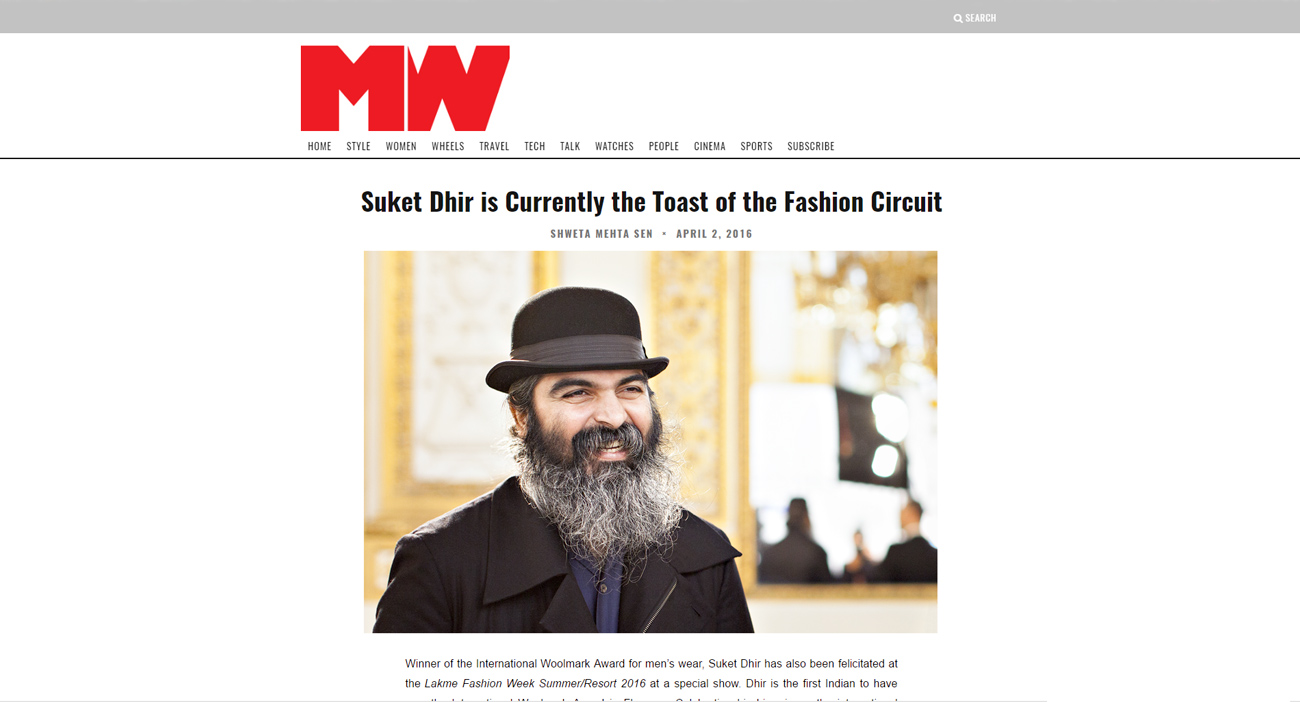Open the HOME menu item
The image size is (1300, 702).
320,146
